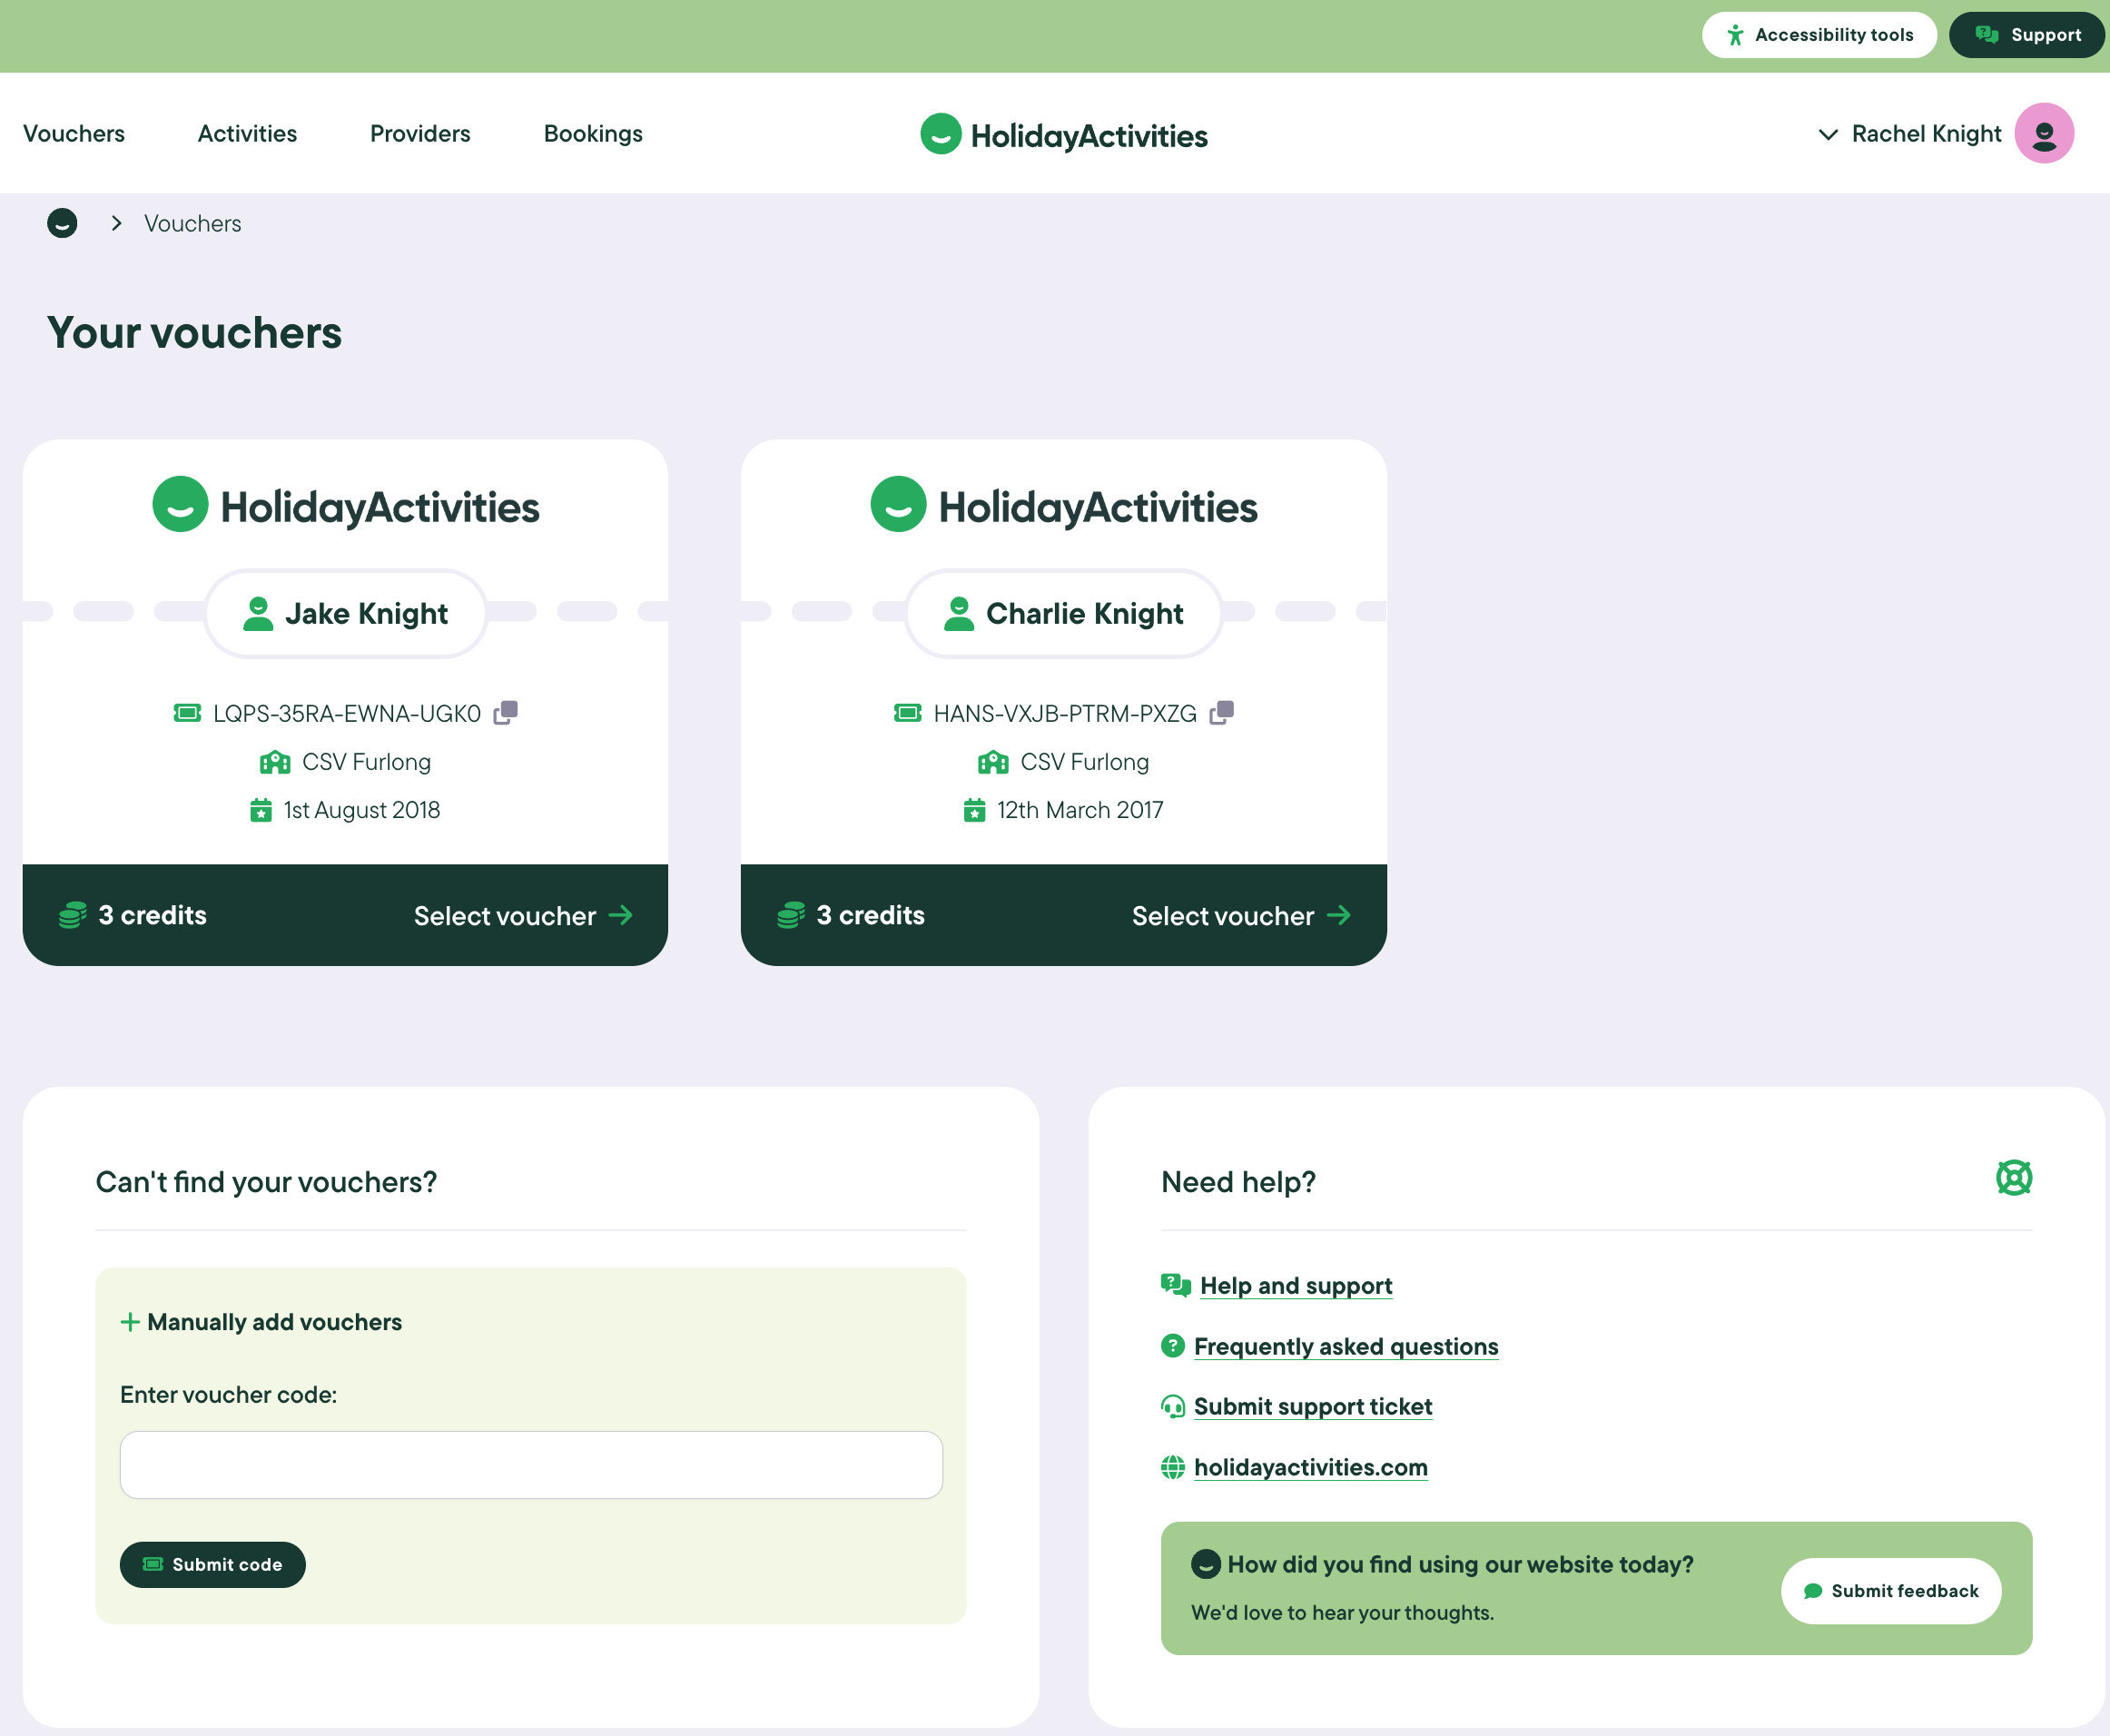This screenshot has width=2110, height=1736.
Task: Click question mark icon beside FAQs
Action: [x=1172, y=1346]
